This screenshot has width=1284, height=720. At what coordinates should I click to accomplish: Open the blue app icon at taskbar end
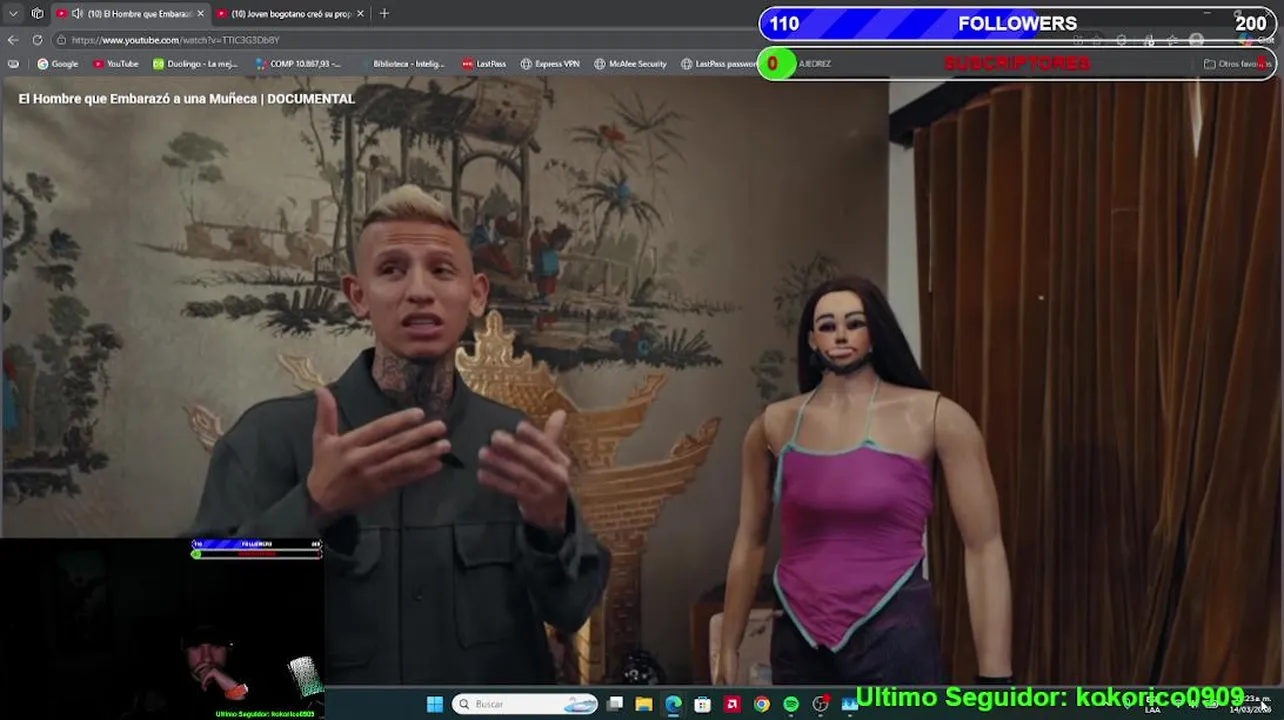tap(850, 704)
